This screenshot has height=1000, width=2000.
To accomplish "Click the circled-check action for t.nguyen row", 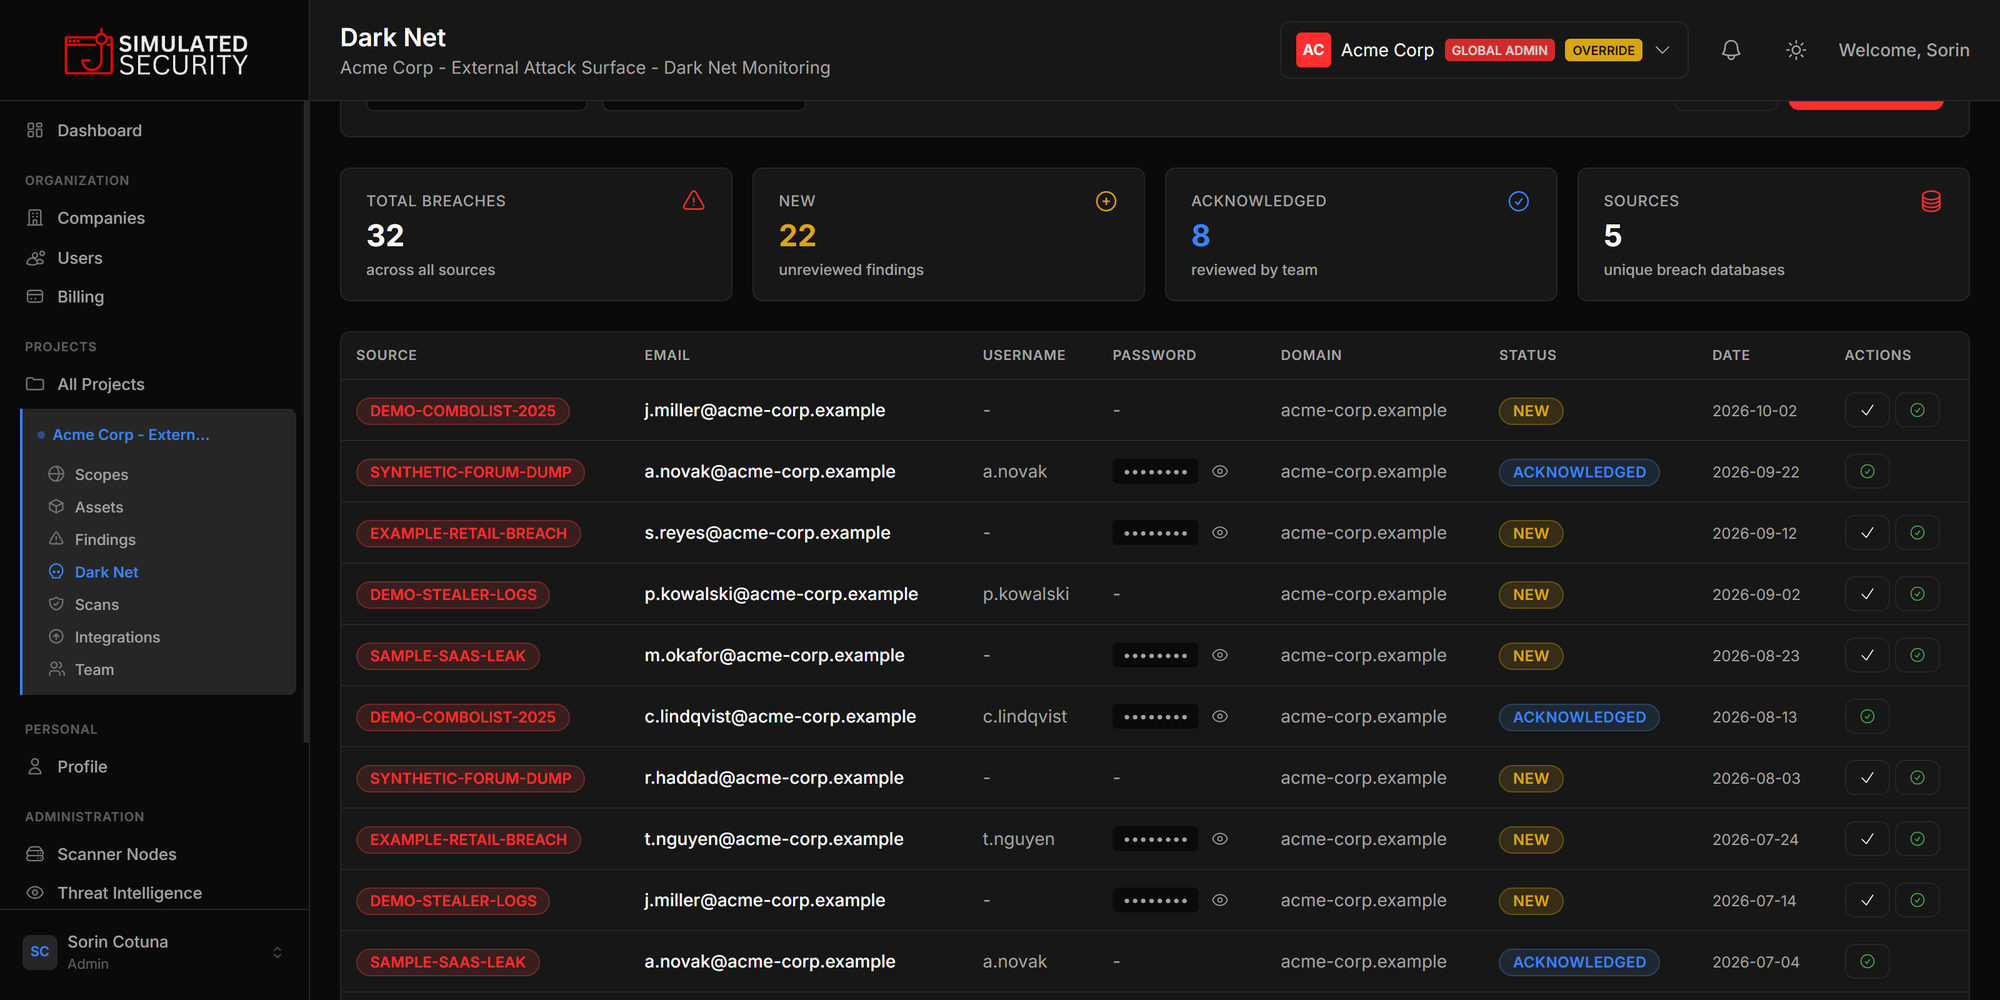I will click(x=1917, y=839).
